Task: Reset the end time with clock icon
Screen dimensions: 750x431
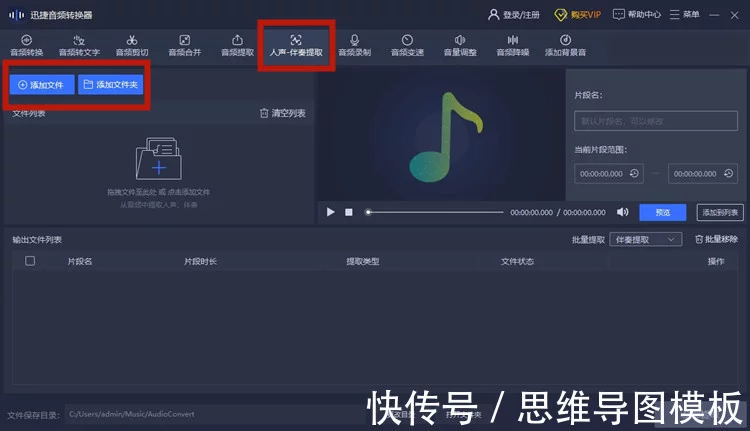Action: (728, 174)
